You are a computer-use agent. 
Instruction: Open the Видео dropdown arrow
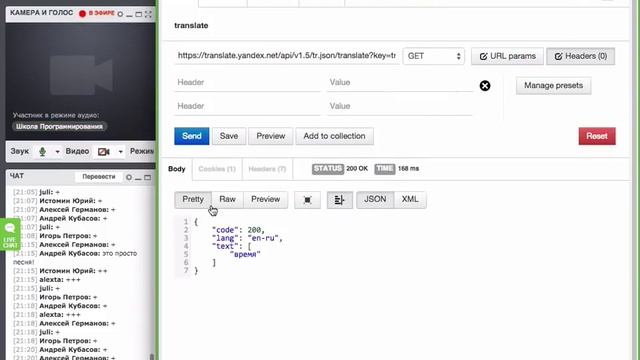120,152
